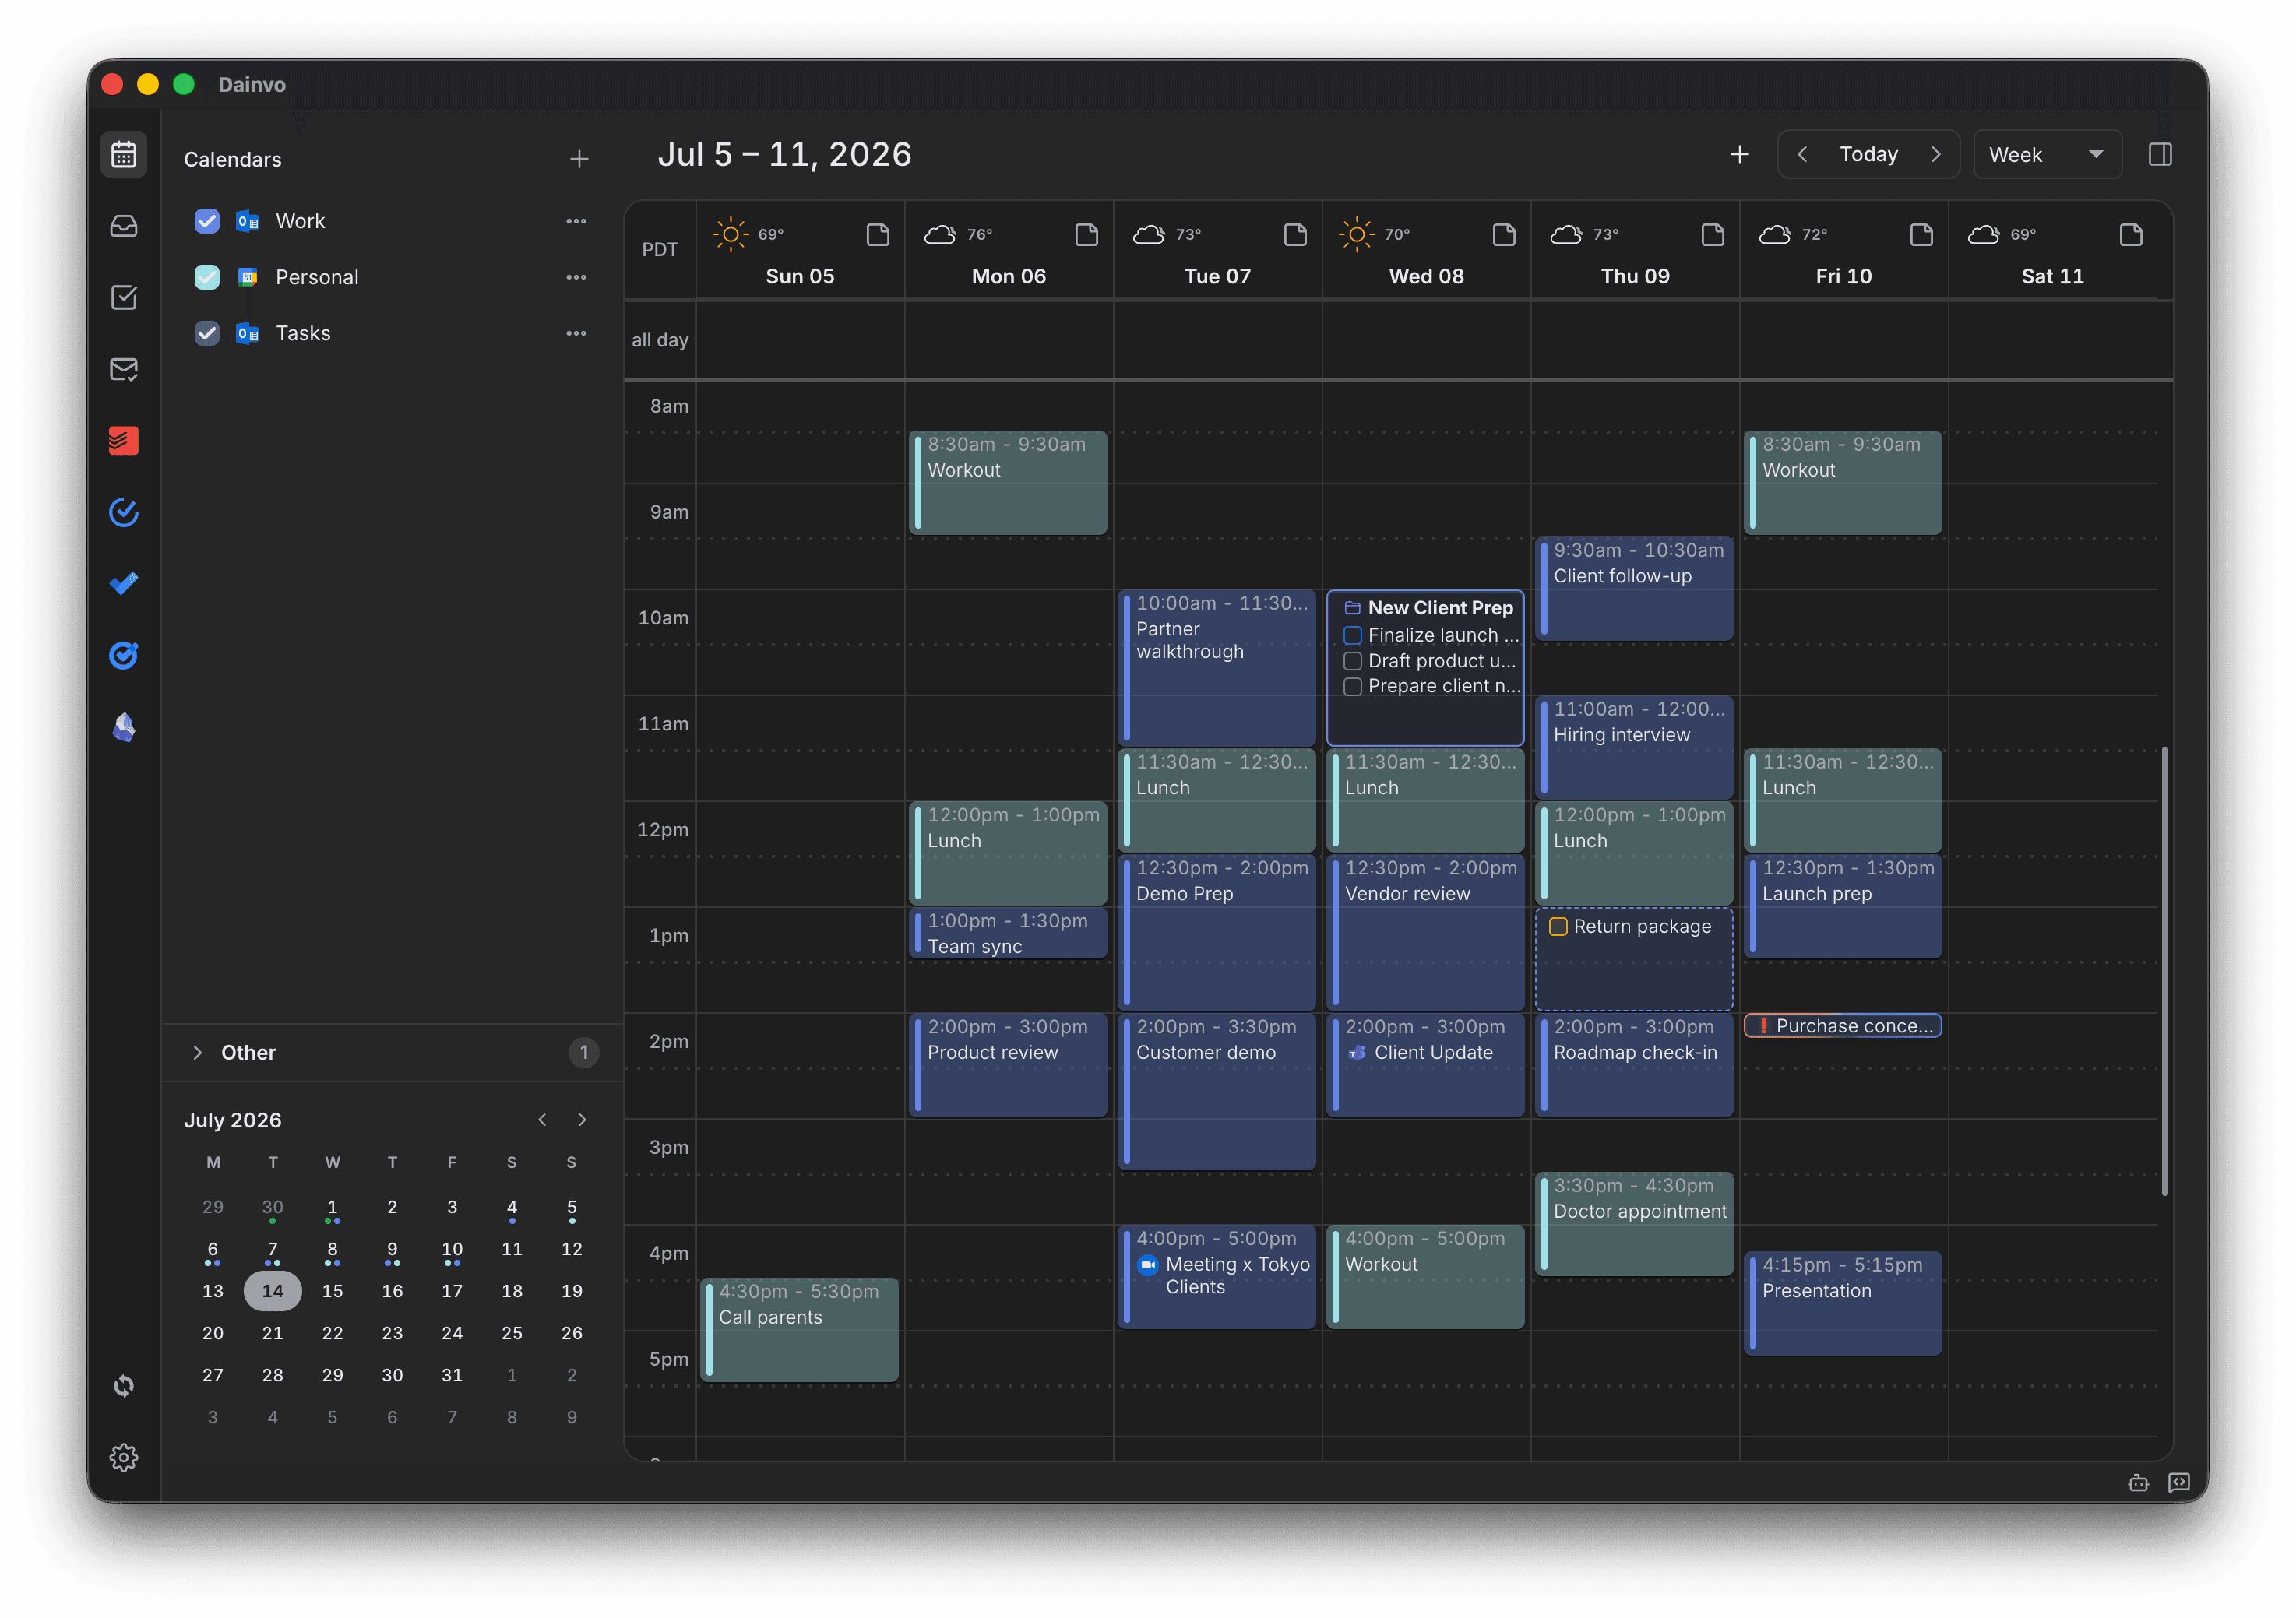Expand the Other calendars section
The width and height of the screenshot is (2296, 1618).
(x=197, y=1052)
